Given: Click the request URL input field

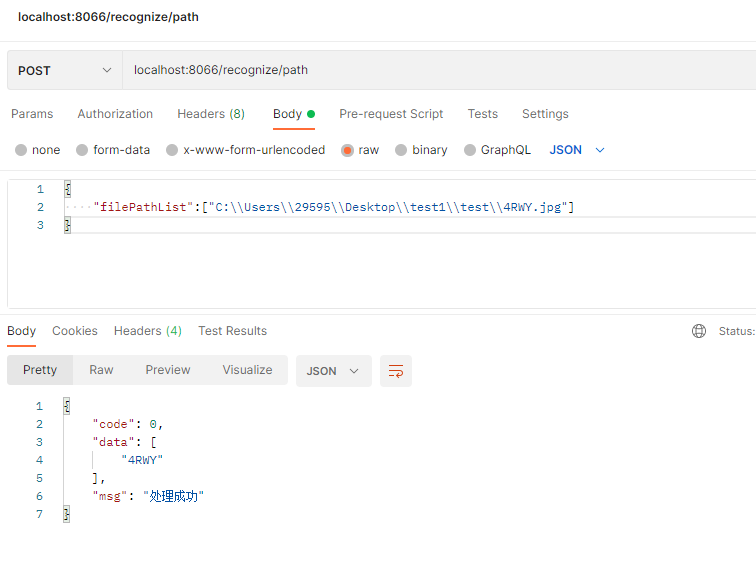Looking at the screenshot, I should tap(430, 71).
